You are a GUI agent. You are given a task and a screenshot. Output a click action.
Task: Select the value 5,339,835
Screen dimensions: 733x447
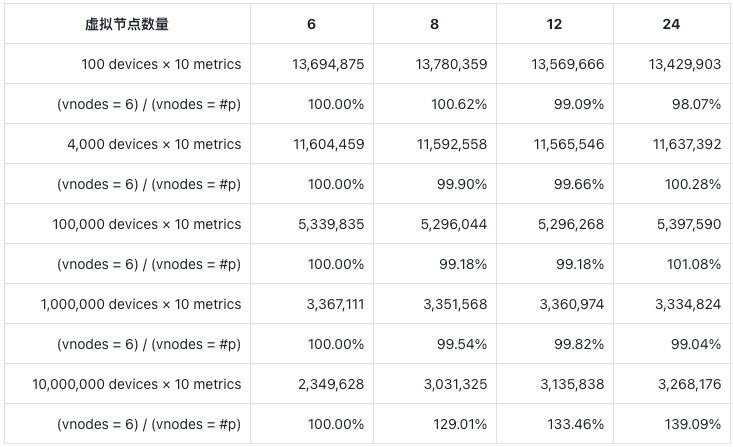(x=332, y=224)
